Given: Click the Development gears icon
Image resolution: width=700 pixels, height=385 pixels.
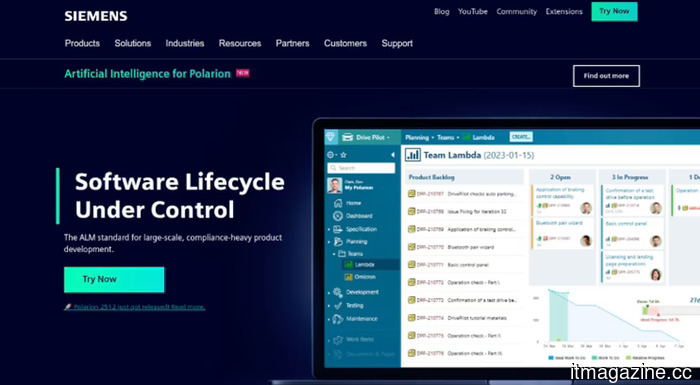Looking at the screenshot, I should (338, 293).
